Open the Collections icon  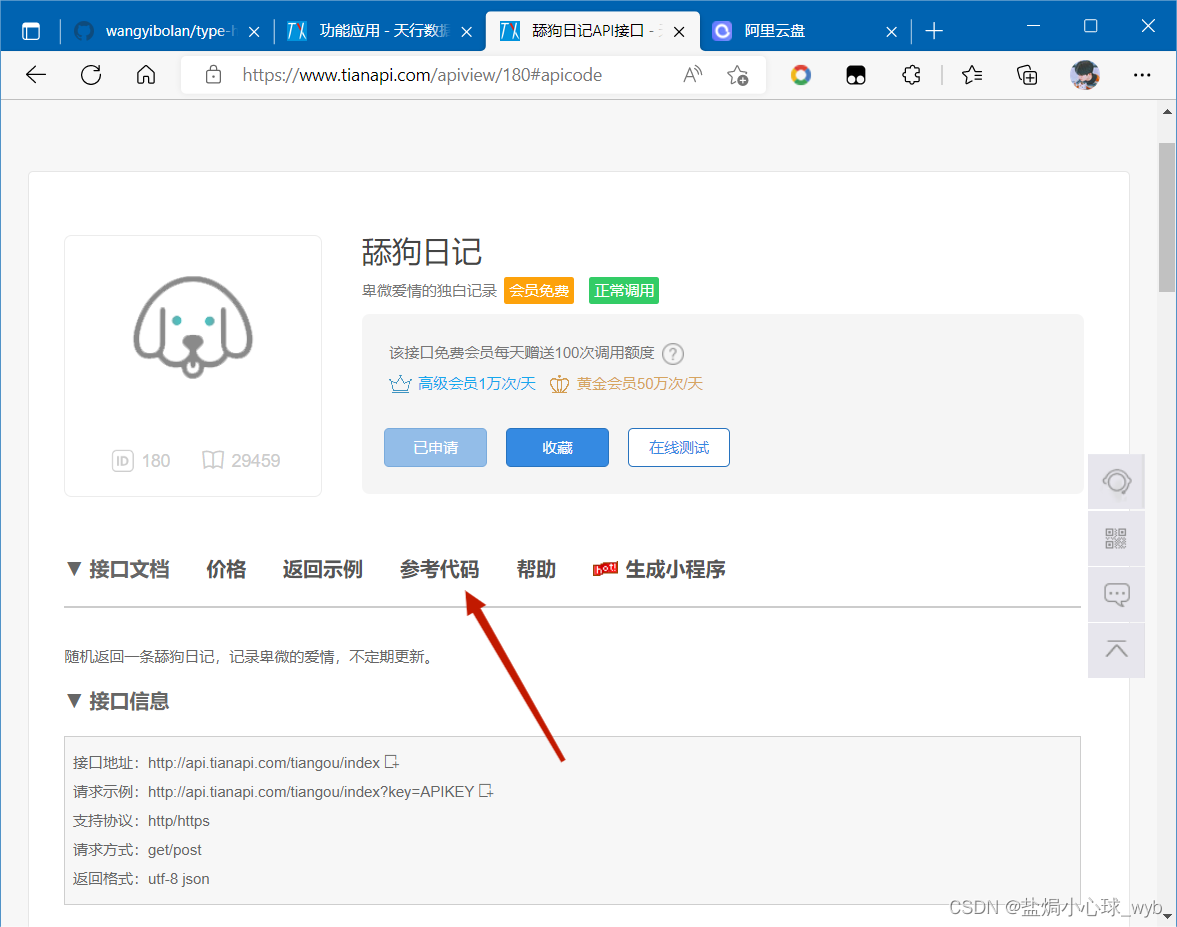pos(1027,75)
